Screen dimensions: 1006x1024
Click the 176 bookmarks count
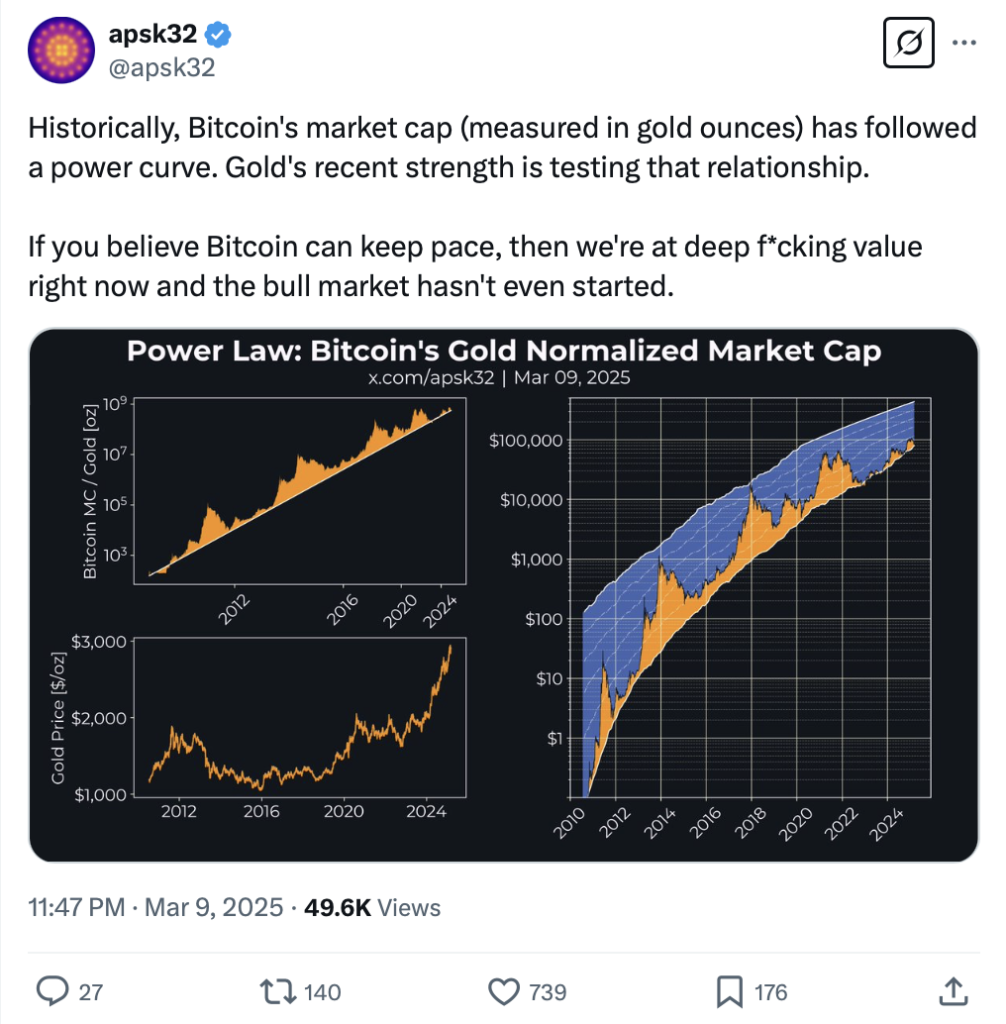coord(771,992)
